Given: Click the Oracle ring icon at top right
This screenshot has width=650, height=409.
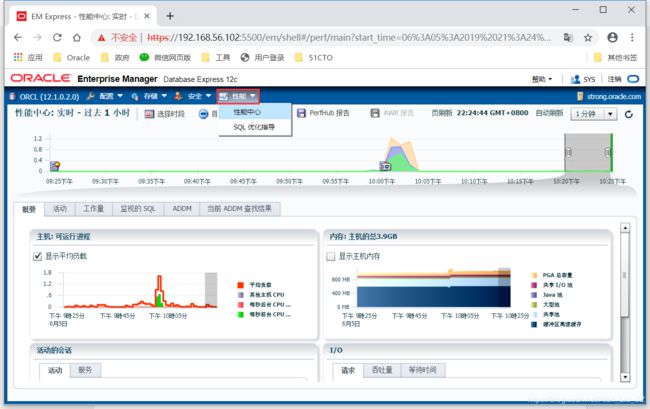Looking at the screenshot, I should [x=633, y=79].
